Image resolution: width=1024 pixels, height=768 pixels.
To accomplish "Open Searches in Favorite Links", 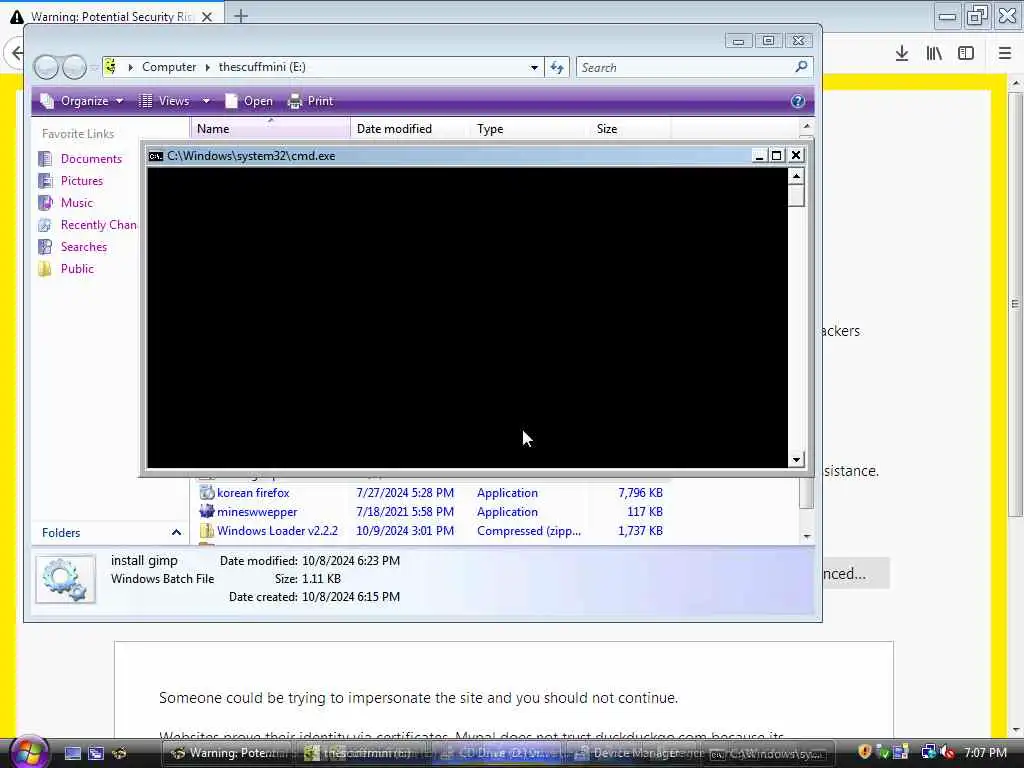I will [x=84, y=247].
